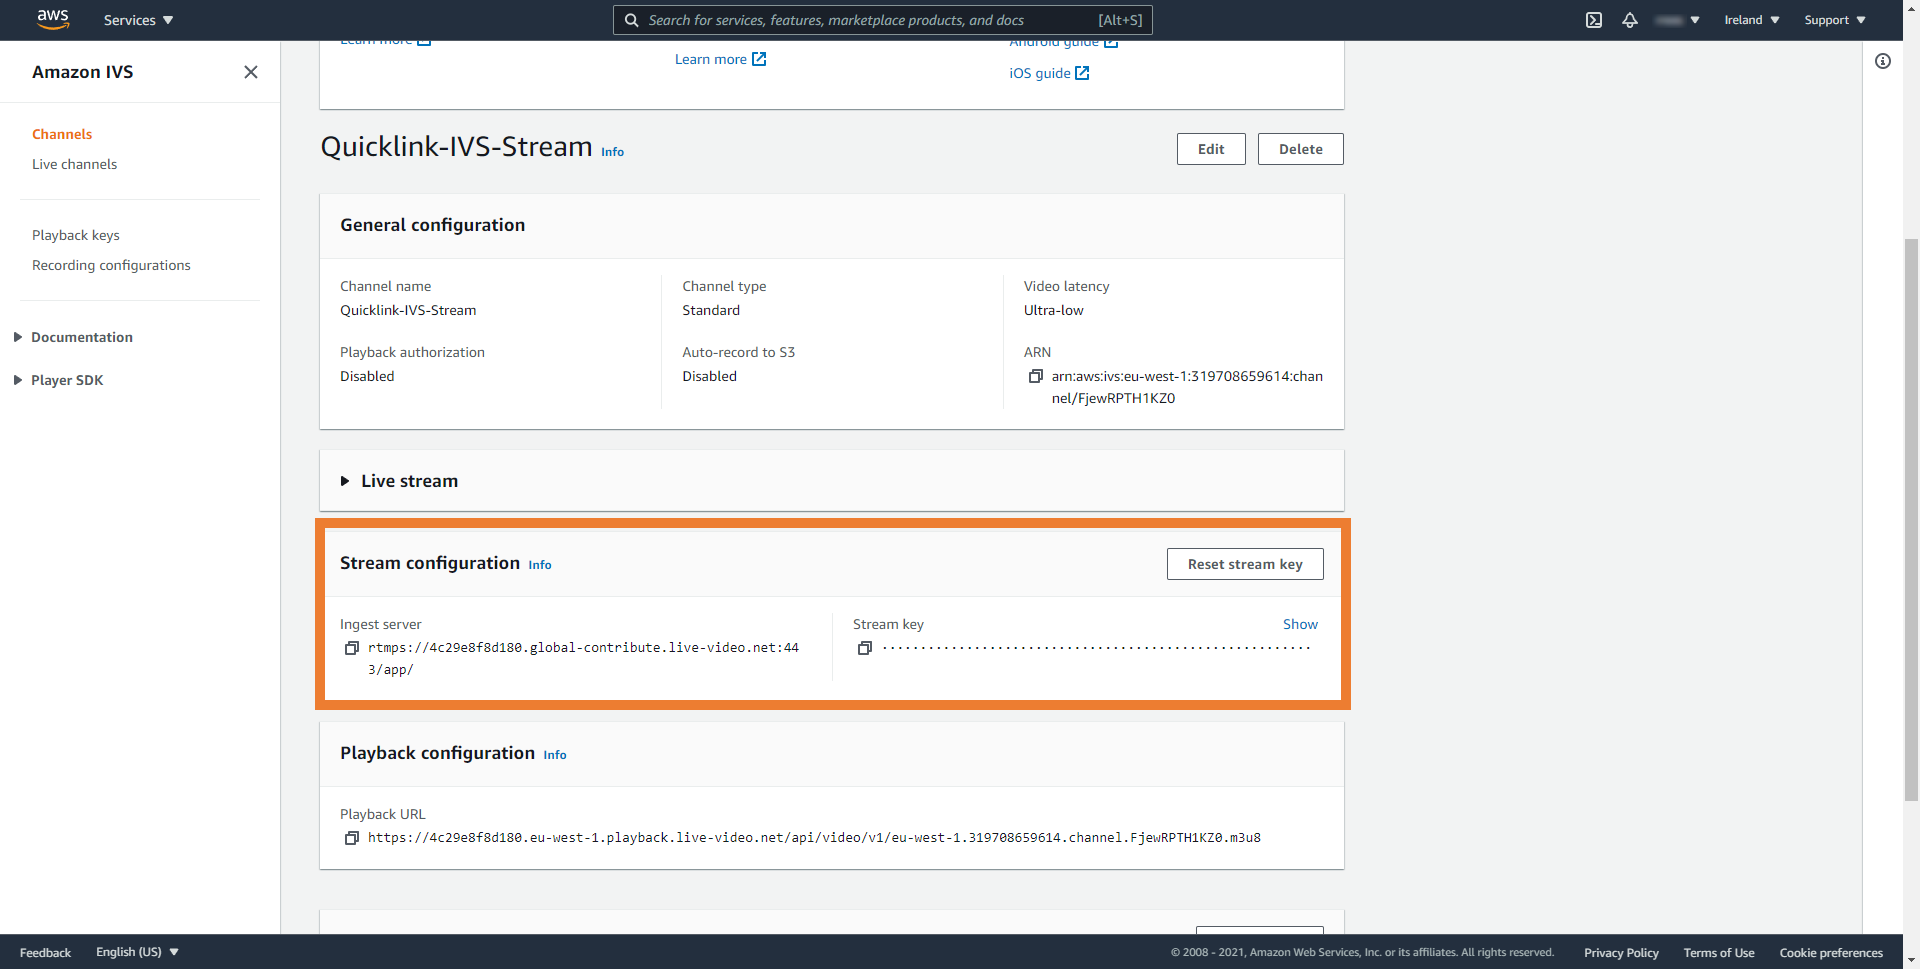Select the Standard channel type value

[x=711, y=310]
